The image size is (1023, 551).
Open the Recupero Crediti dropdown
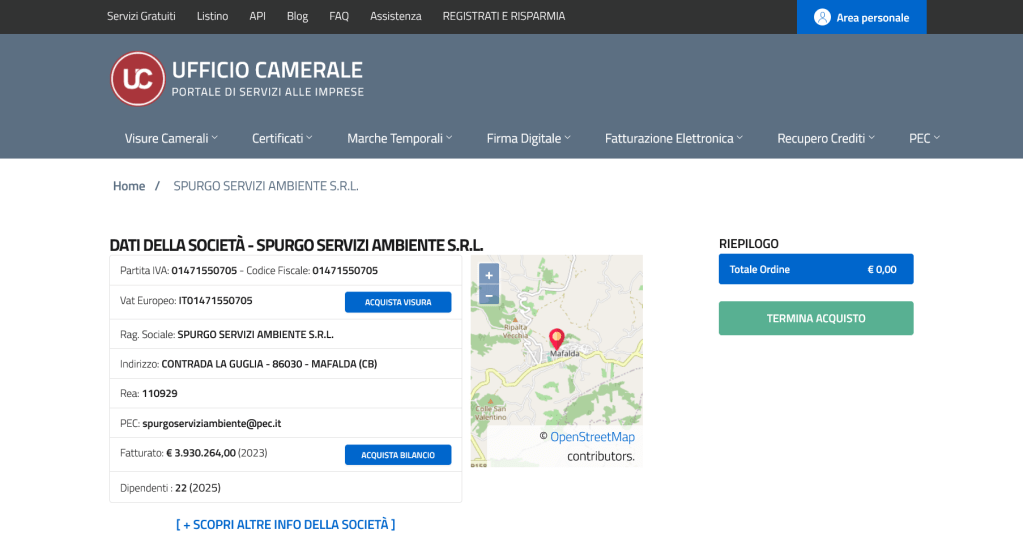pos(826,138)
